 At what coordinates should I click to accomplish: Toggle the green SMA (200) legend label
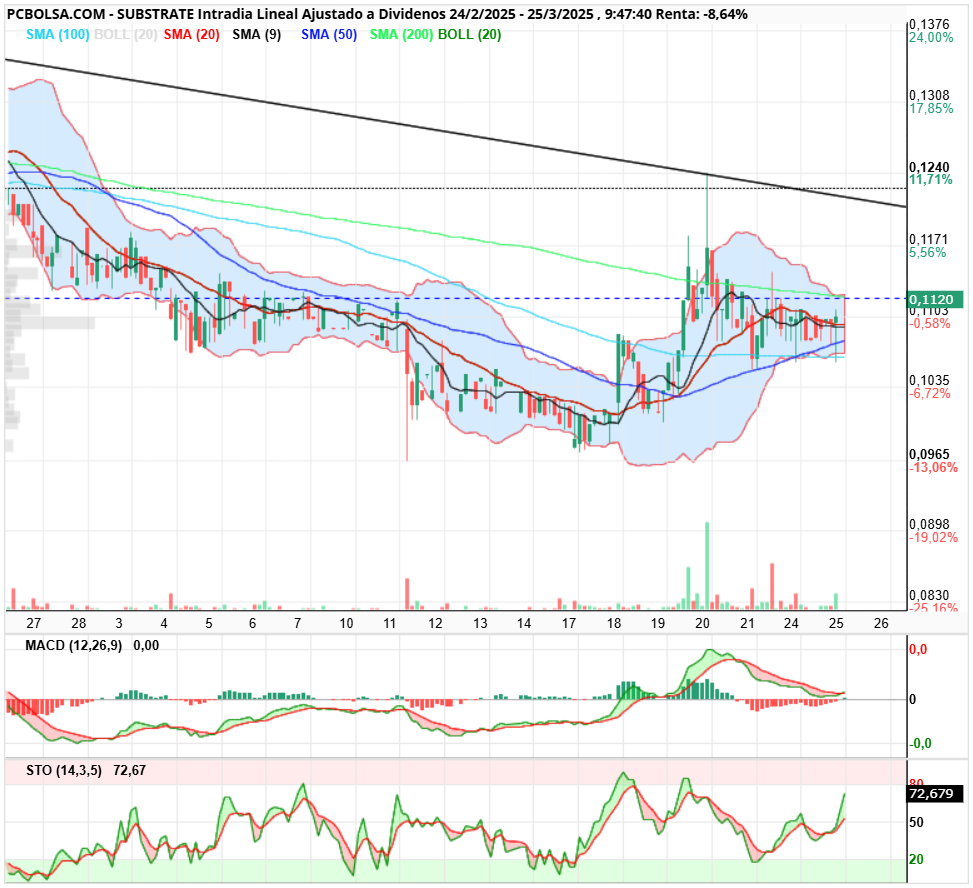point(401,35)
